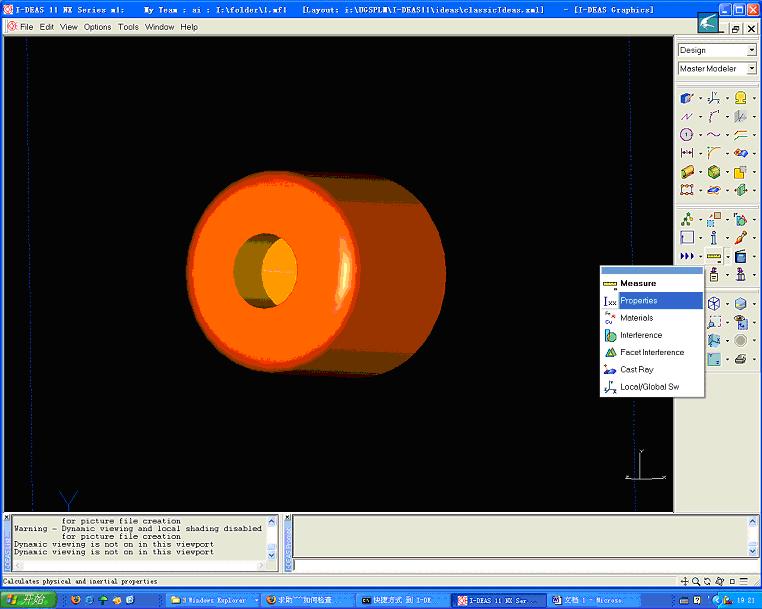The width and height of the screenshot is (762, 609).
Task: Click the boundary points rectangle icon
Action: (687, 190)
